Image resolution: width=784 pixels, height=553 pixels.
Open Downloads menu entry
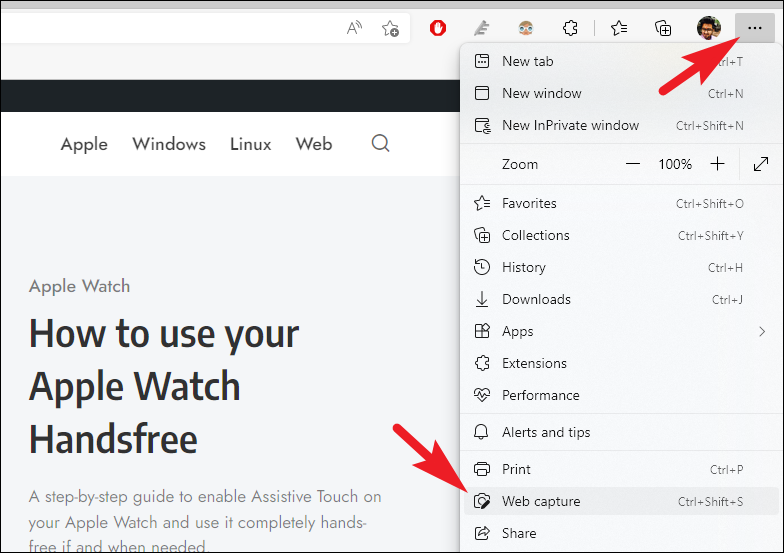tap(621, 300)
